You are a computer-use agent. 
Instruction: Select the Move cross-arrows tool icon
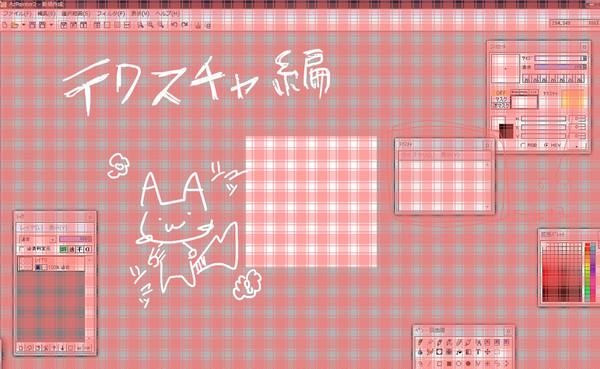point(488,351)
